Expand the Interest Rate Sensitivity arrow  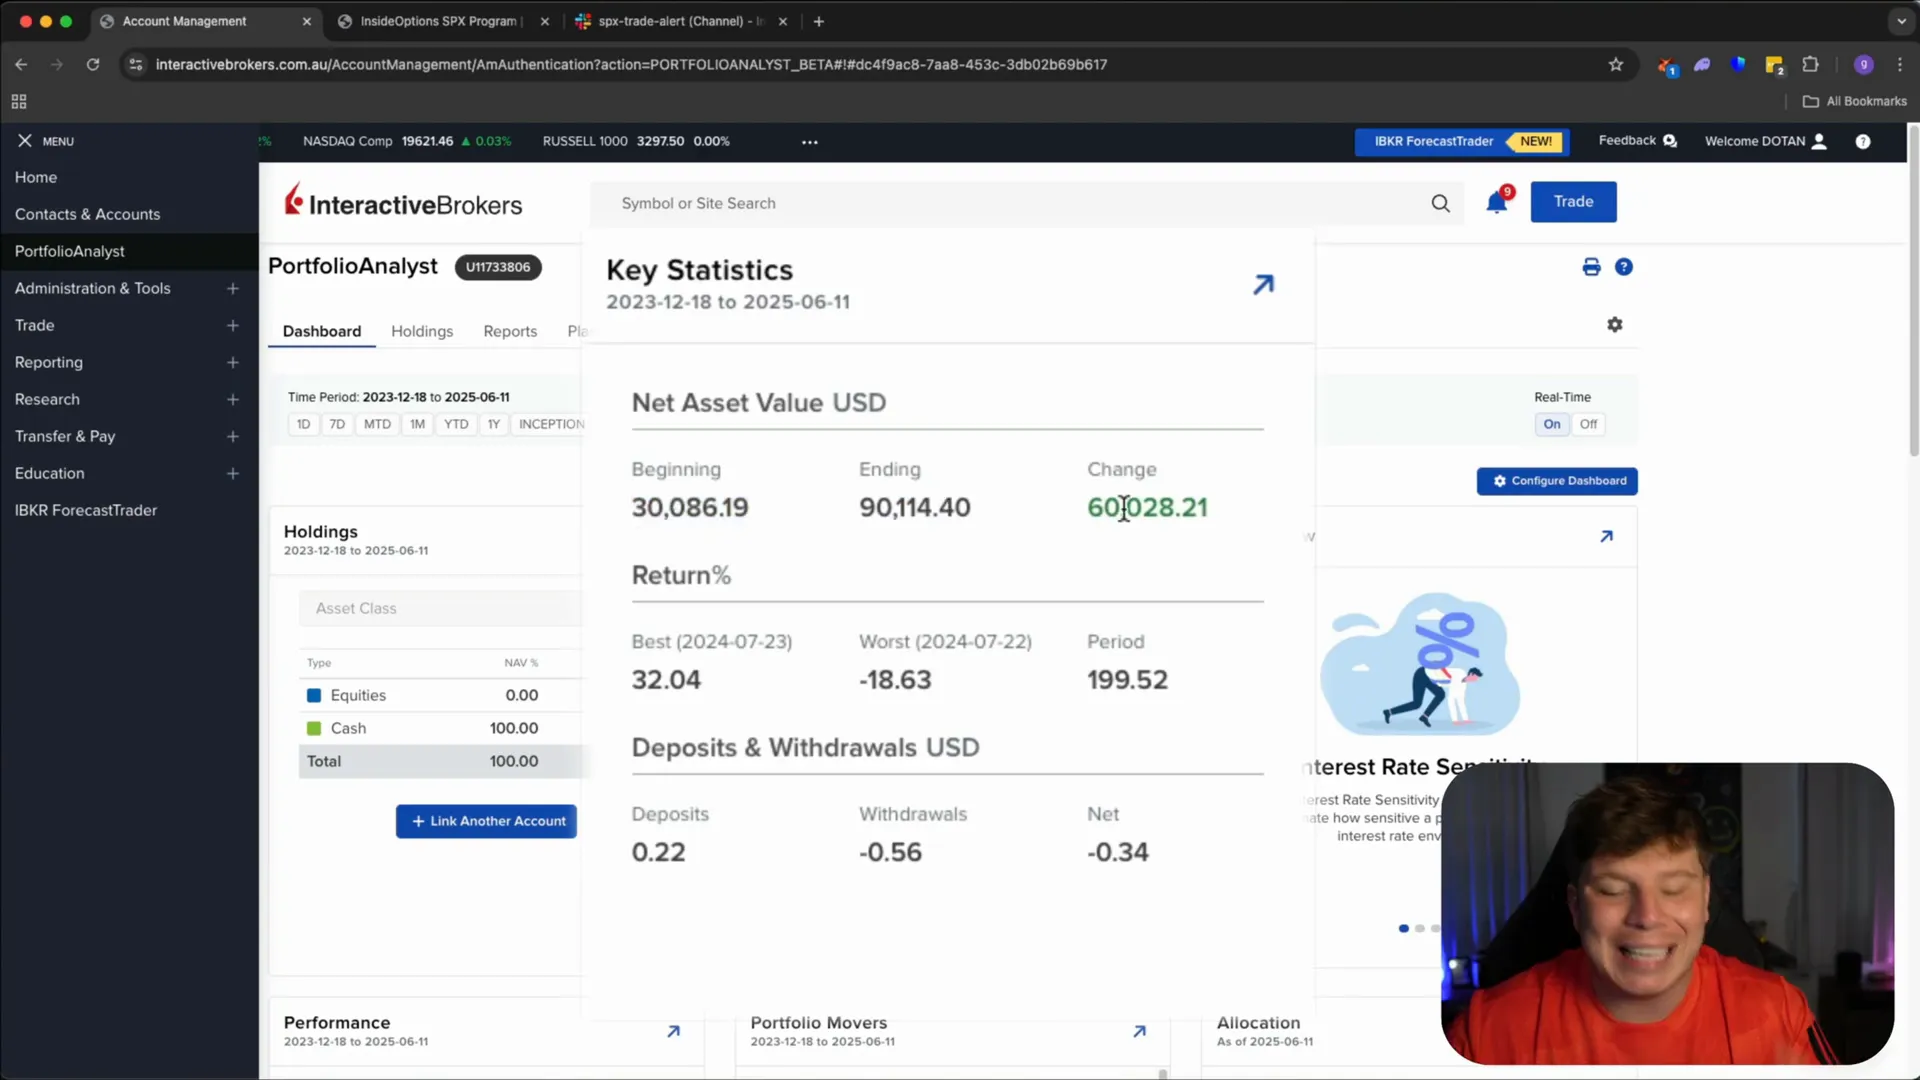(1606, 537)
